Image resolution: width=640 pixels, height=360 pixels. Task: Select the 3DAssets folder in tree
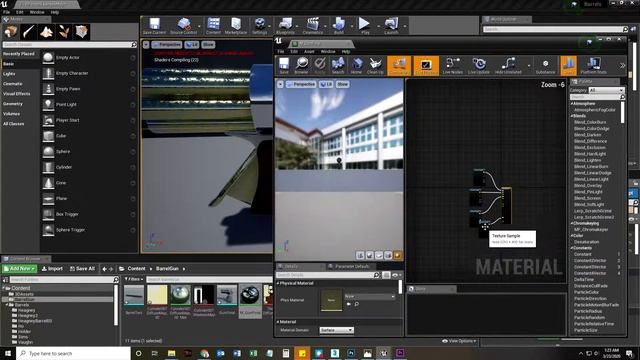click(24, 294)
